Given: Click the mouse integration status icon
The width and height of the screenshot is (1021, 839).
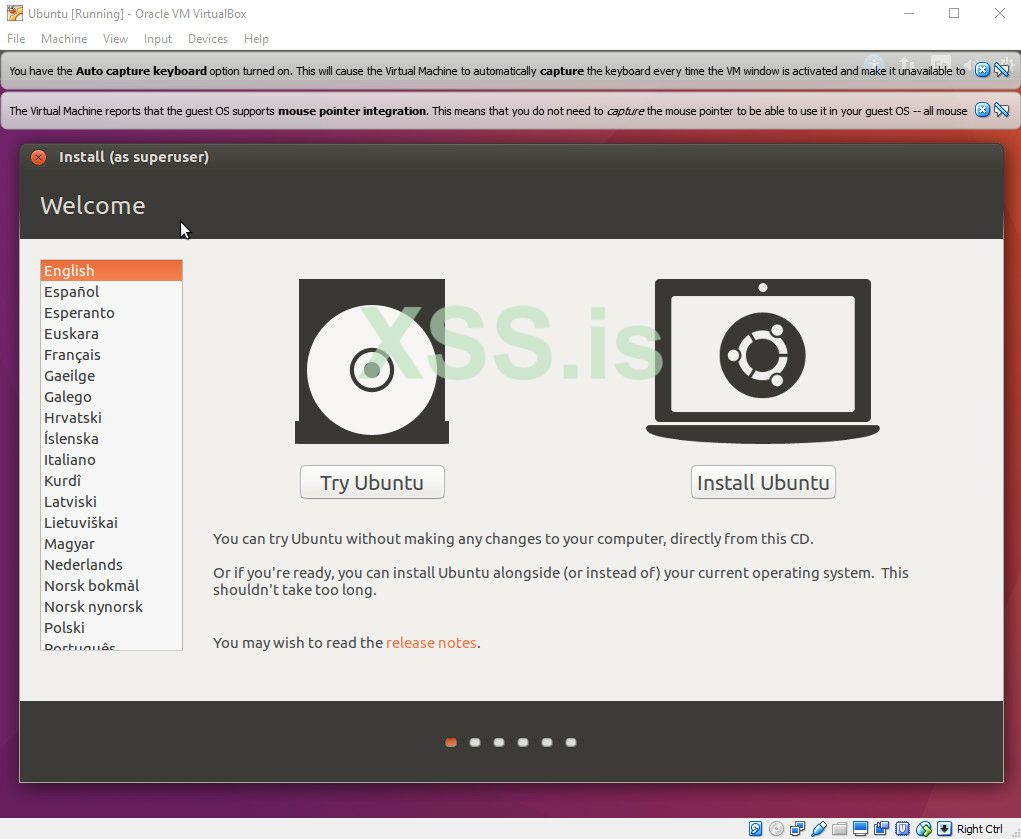Looking at the screenshot, I should (923, 829).
